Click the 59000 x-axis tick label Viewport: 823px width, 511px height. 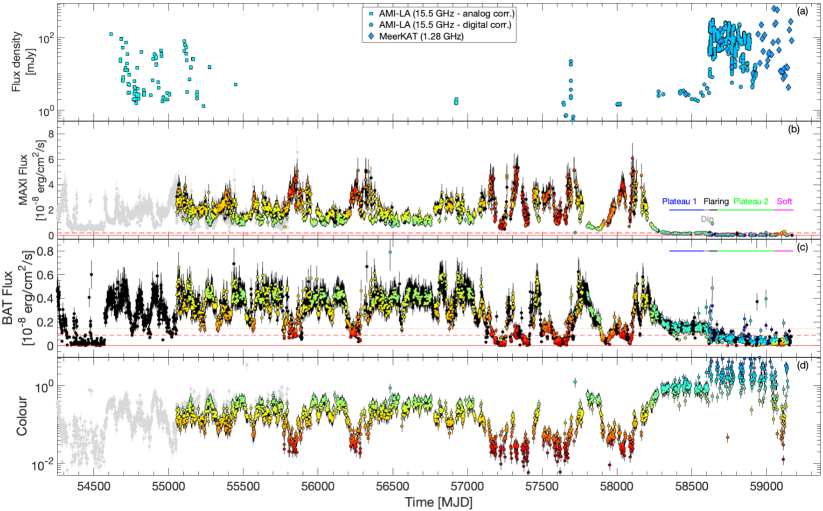pos(766,486)
